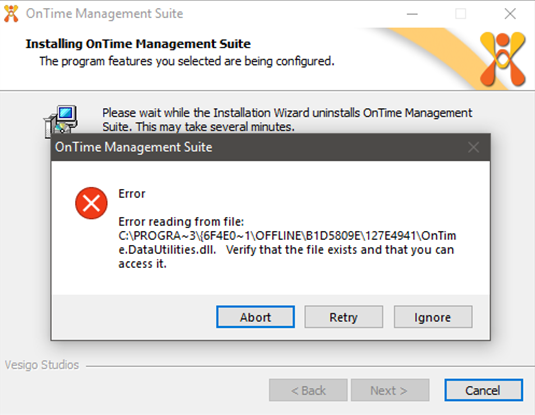Click the installer computer icon
This screenshot has width=535, height=415.
(x=61, y=120)
